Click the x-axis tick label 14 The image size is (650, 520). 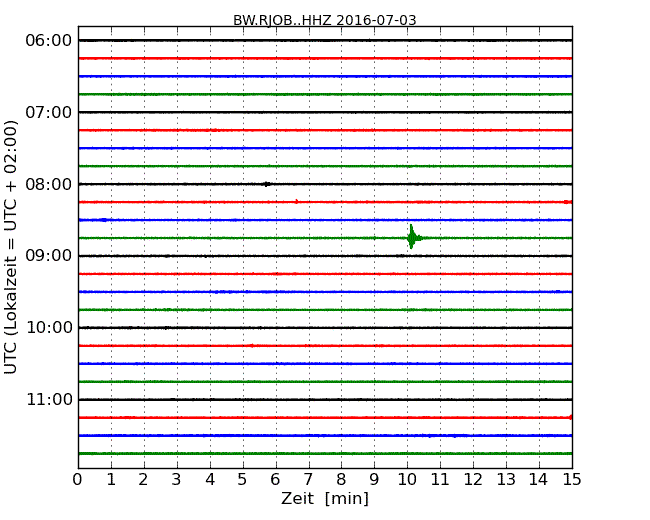point(539,480)
